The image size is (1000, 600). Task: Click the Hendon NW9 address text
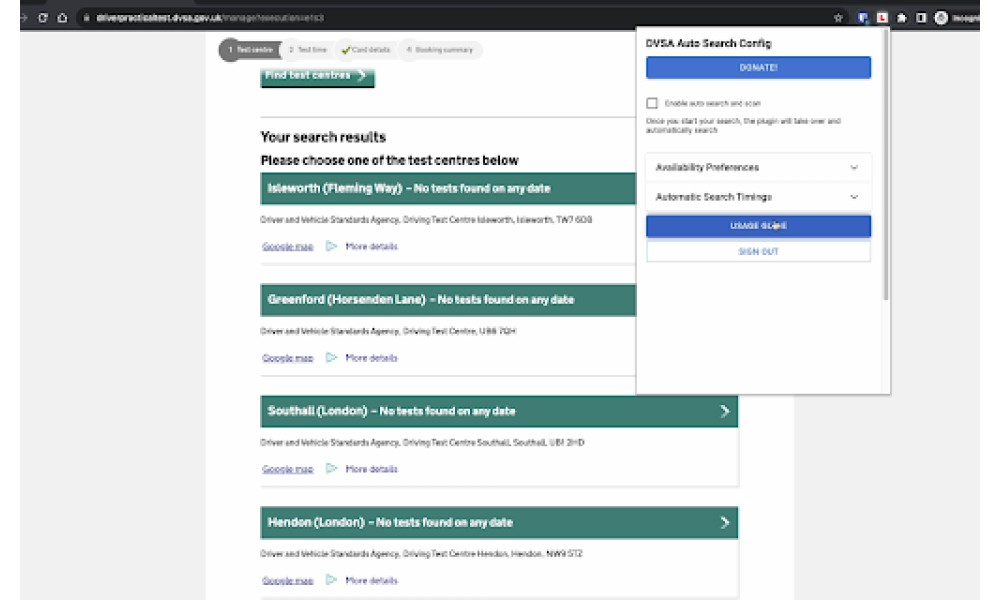(x=422, y=554)
